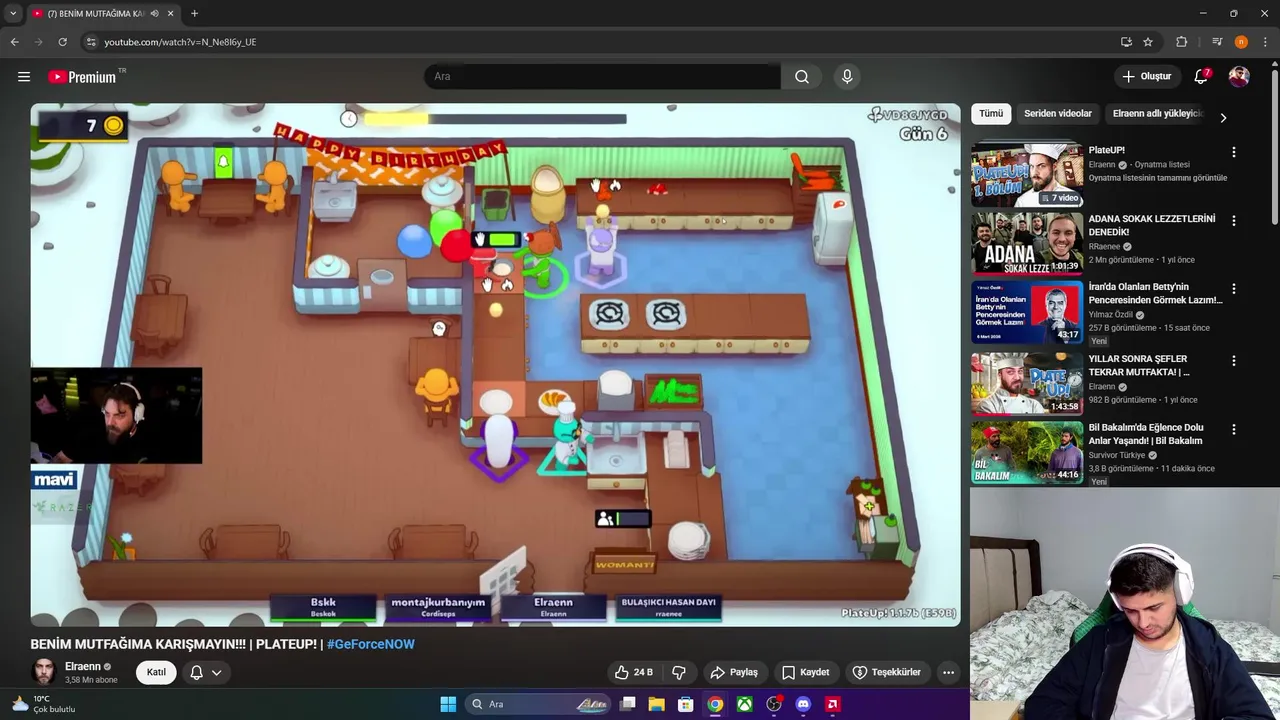The image size is (1280, 720).
Task: Expand the tab search dropdown
Action: 13,14
